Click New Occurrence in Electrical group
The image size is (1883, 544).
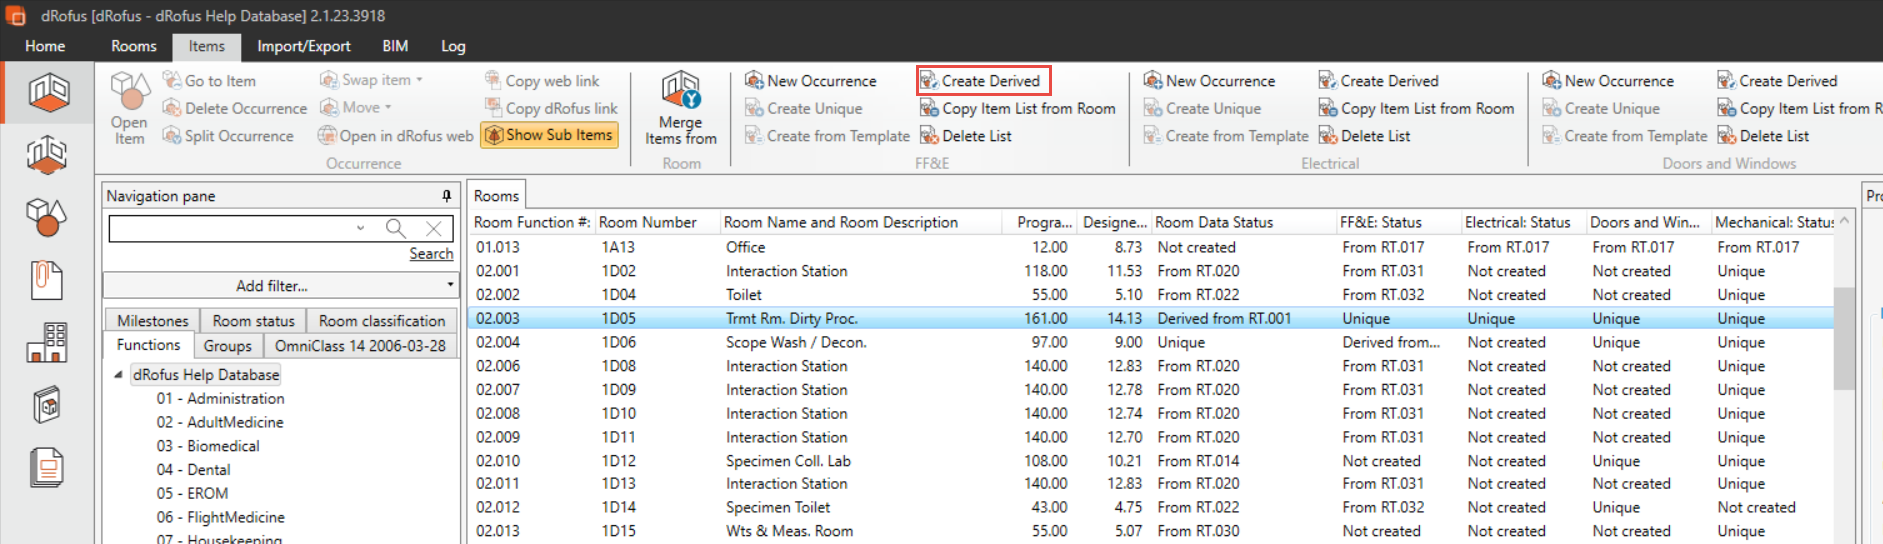pos(1210,81)
